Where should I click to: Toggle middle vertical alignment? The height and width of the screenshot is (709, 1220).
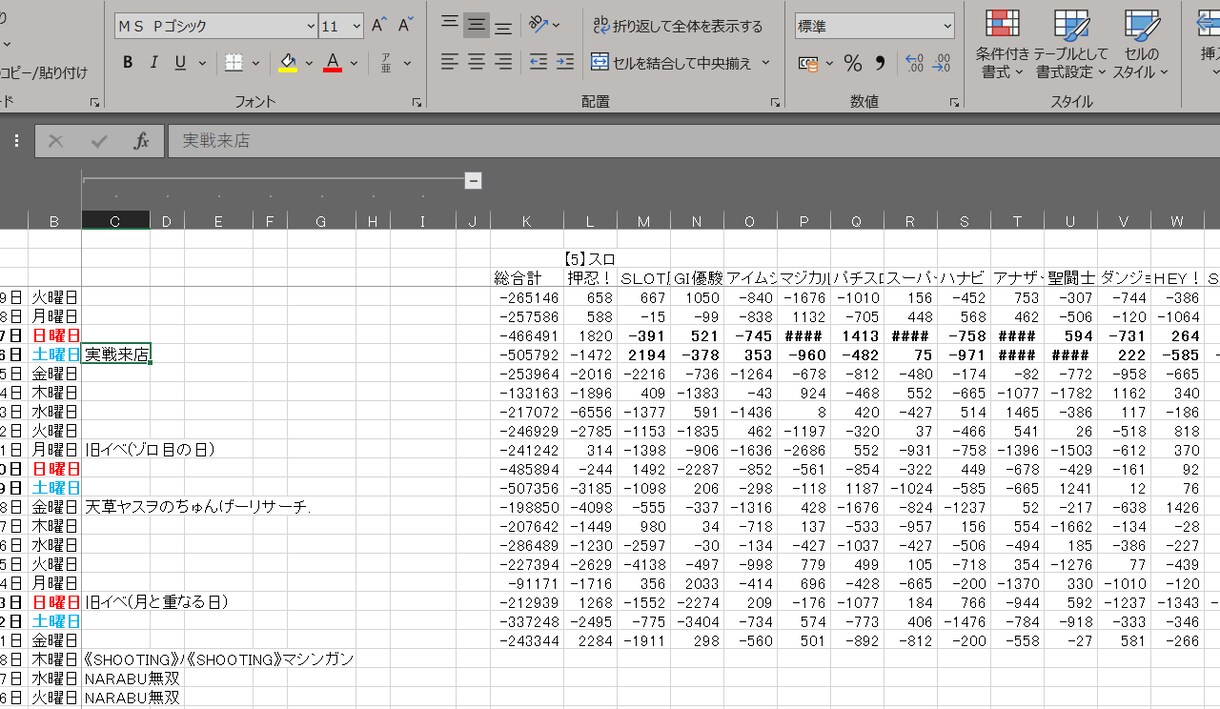point(477,25)
